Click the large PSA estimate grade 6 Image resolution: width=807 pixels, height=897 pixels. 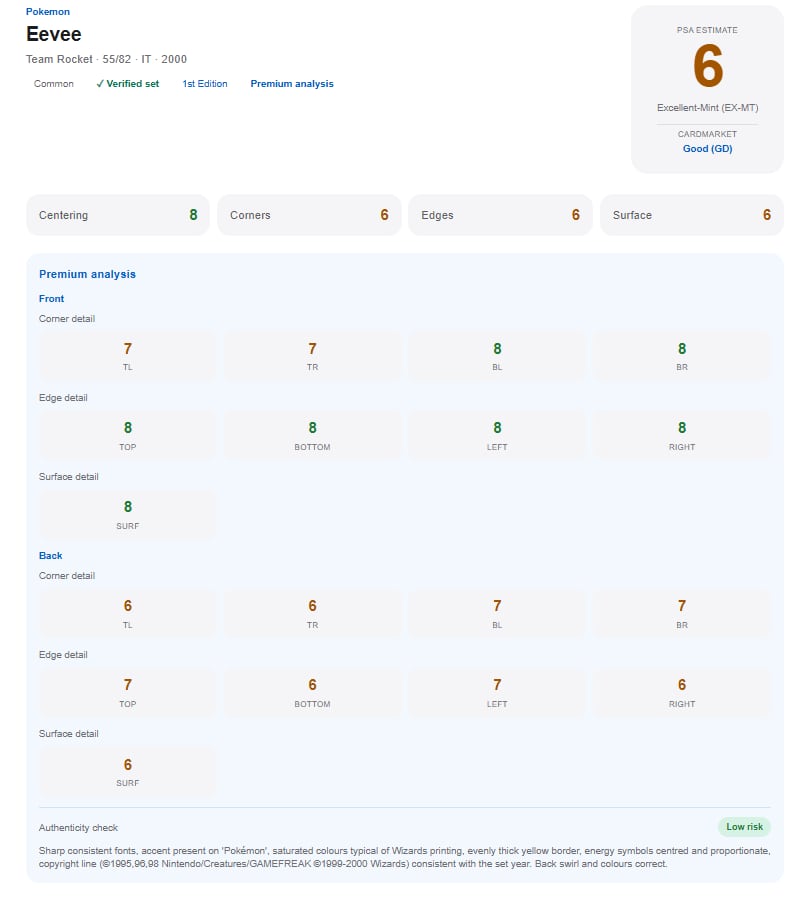coord(707,66)
